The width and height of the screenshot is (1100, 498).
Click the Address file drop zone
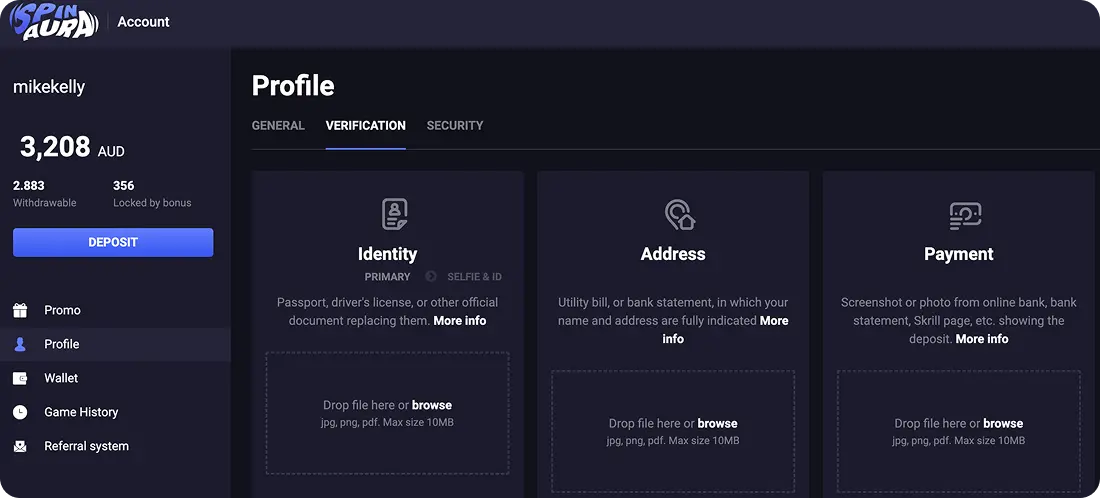coord(673,431)
